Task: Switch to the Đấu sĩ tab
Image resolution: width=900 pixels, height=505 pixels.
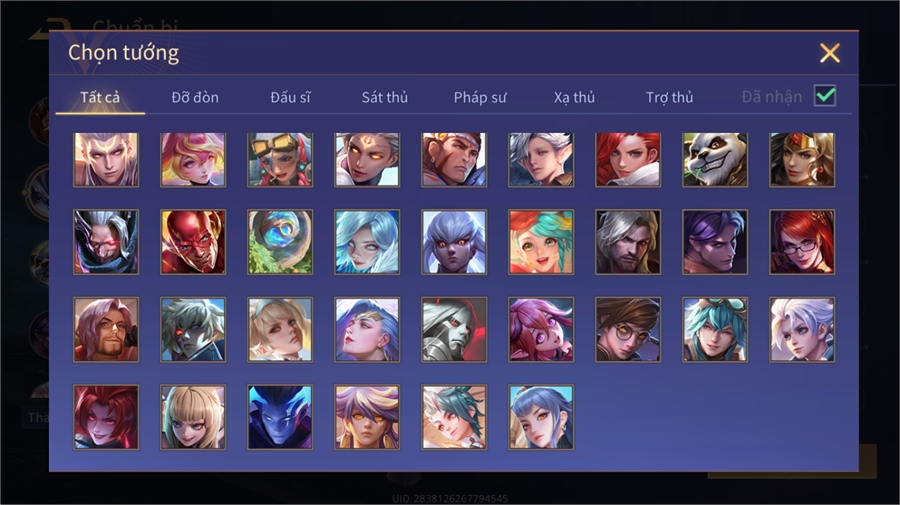Action: [290, 98]
